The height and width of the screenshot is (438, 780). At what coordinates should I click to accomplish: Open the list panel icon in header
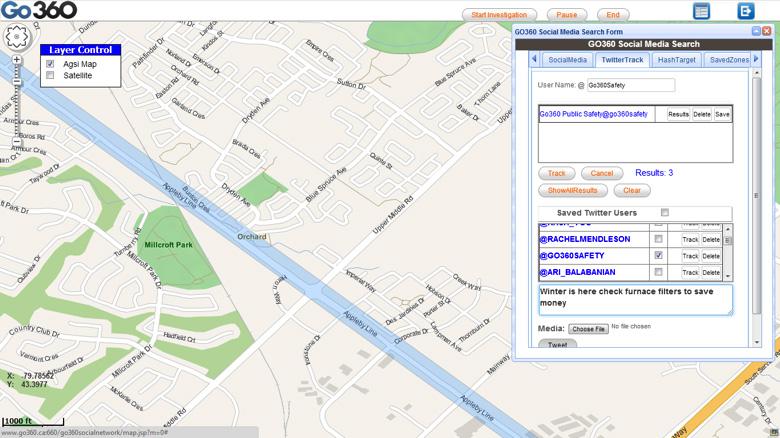click(x=701, y=11)
